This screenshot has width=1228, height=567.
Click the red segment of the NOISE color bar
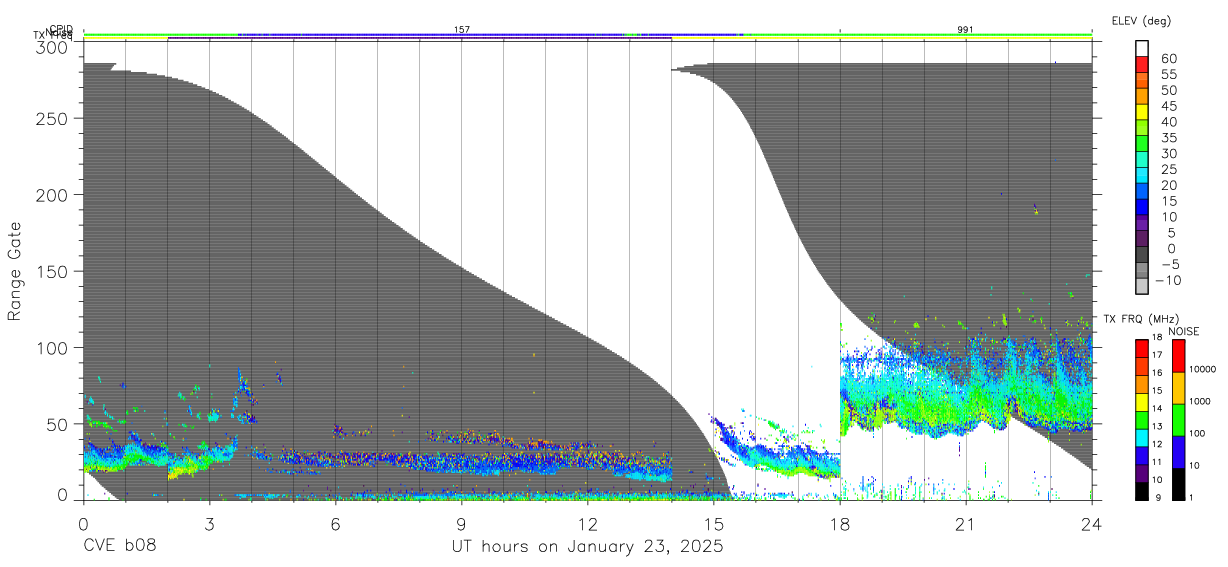1178,356
